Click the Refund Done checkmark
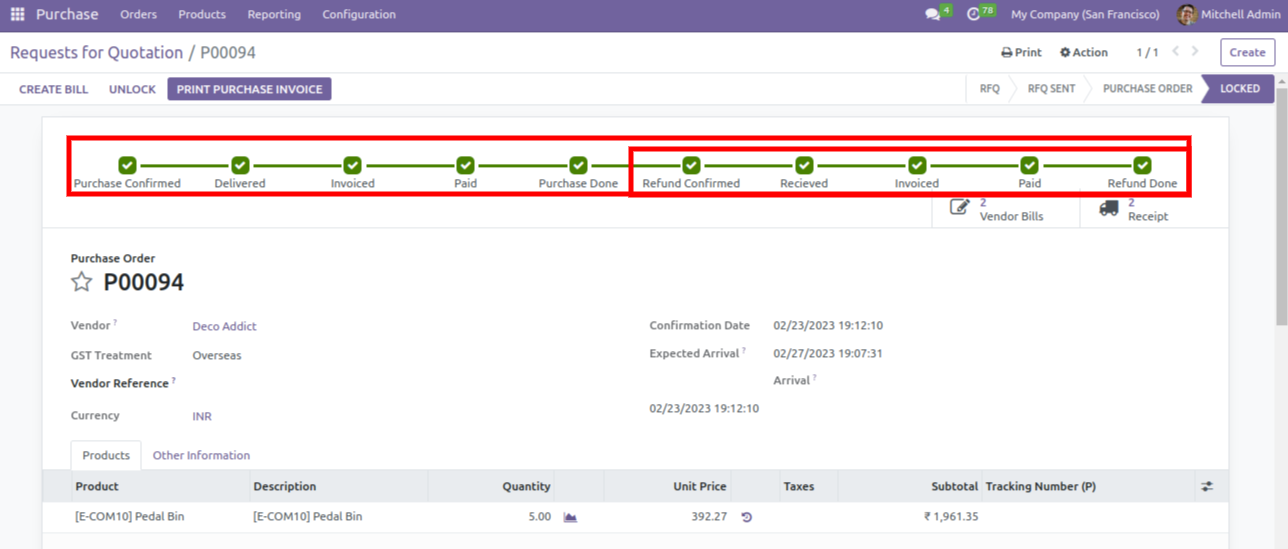Screen dimensions: 1288x549 1142,165
